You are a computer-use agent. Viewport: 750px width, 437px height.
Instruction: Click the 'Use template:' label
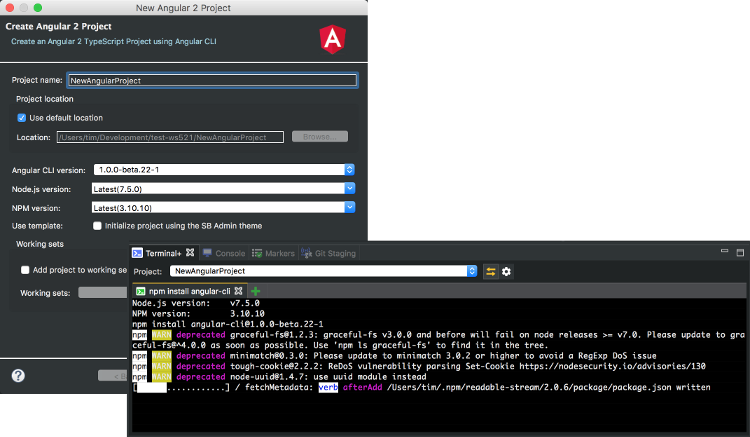point(37,226)
